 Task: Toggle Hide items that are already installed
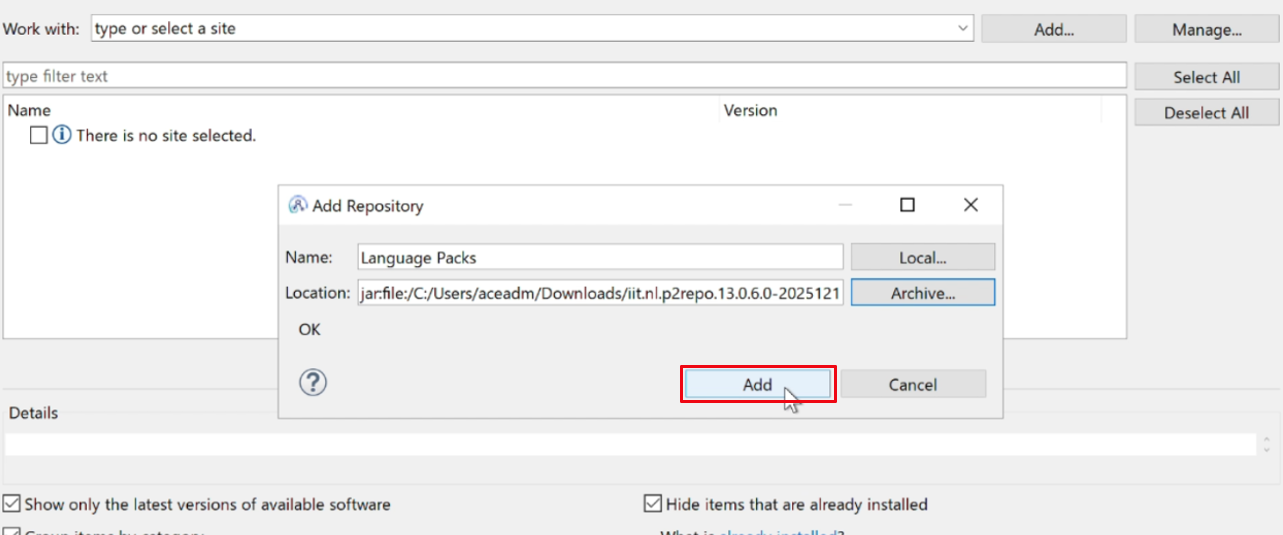(x=653, y=504)
